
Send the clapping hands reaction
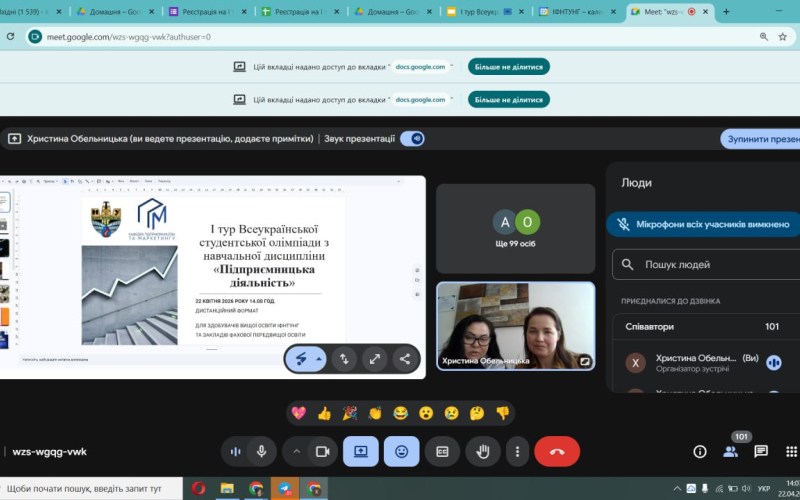coord(375,413)
